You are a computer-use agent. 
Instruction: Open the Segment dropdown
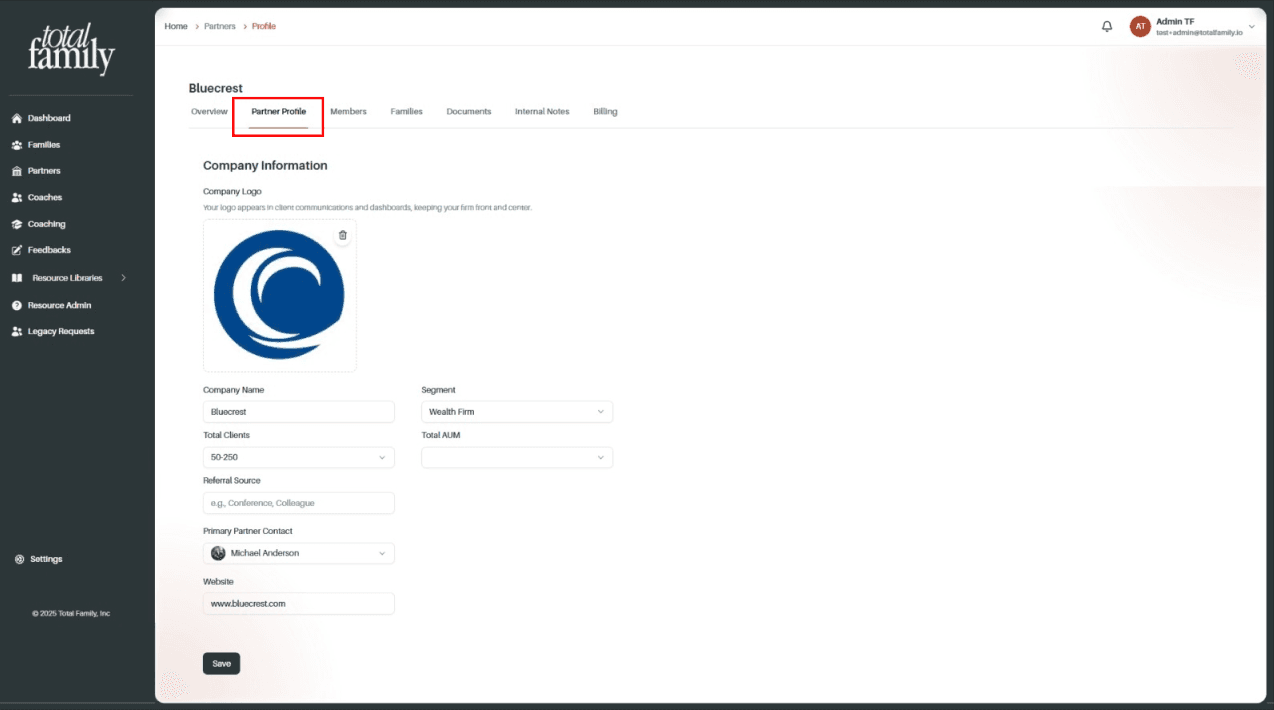517,412
